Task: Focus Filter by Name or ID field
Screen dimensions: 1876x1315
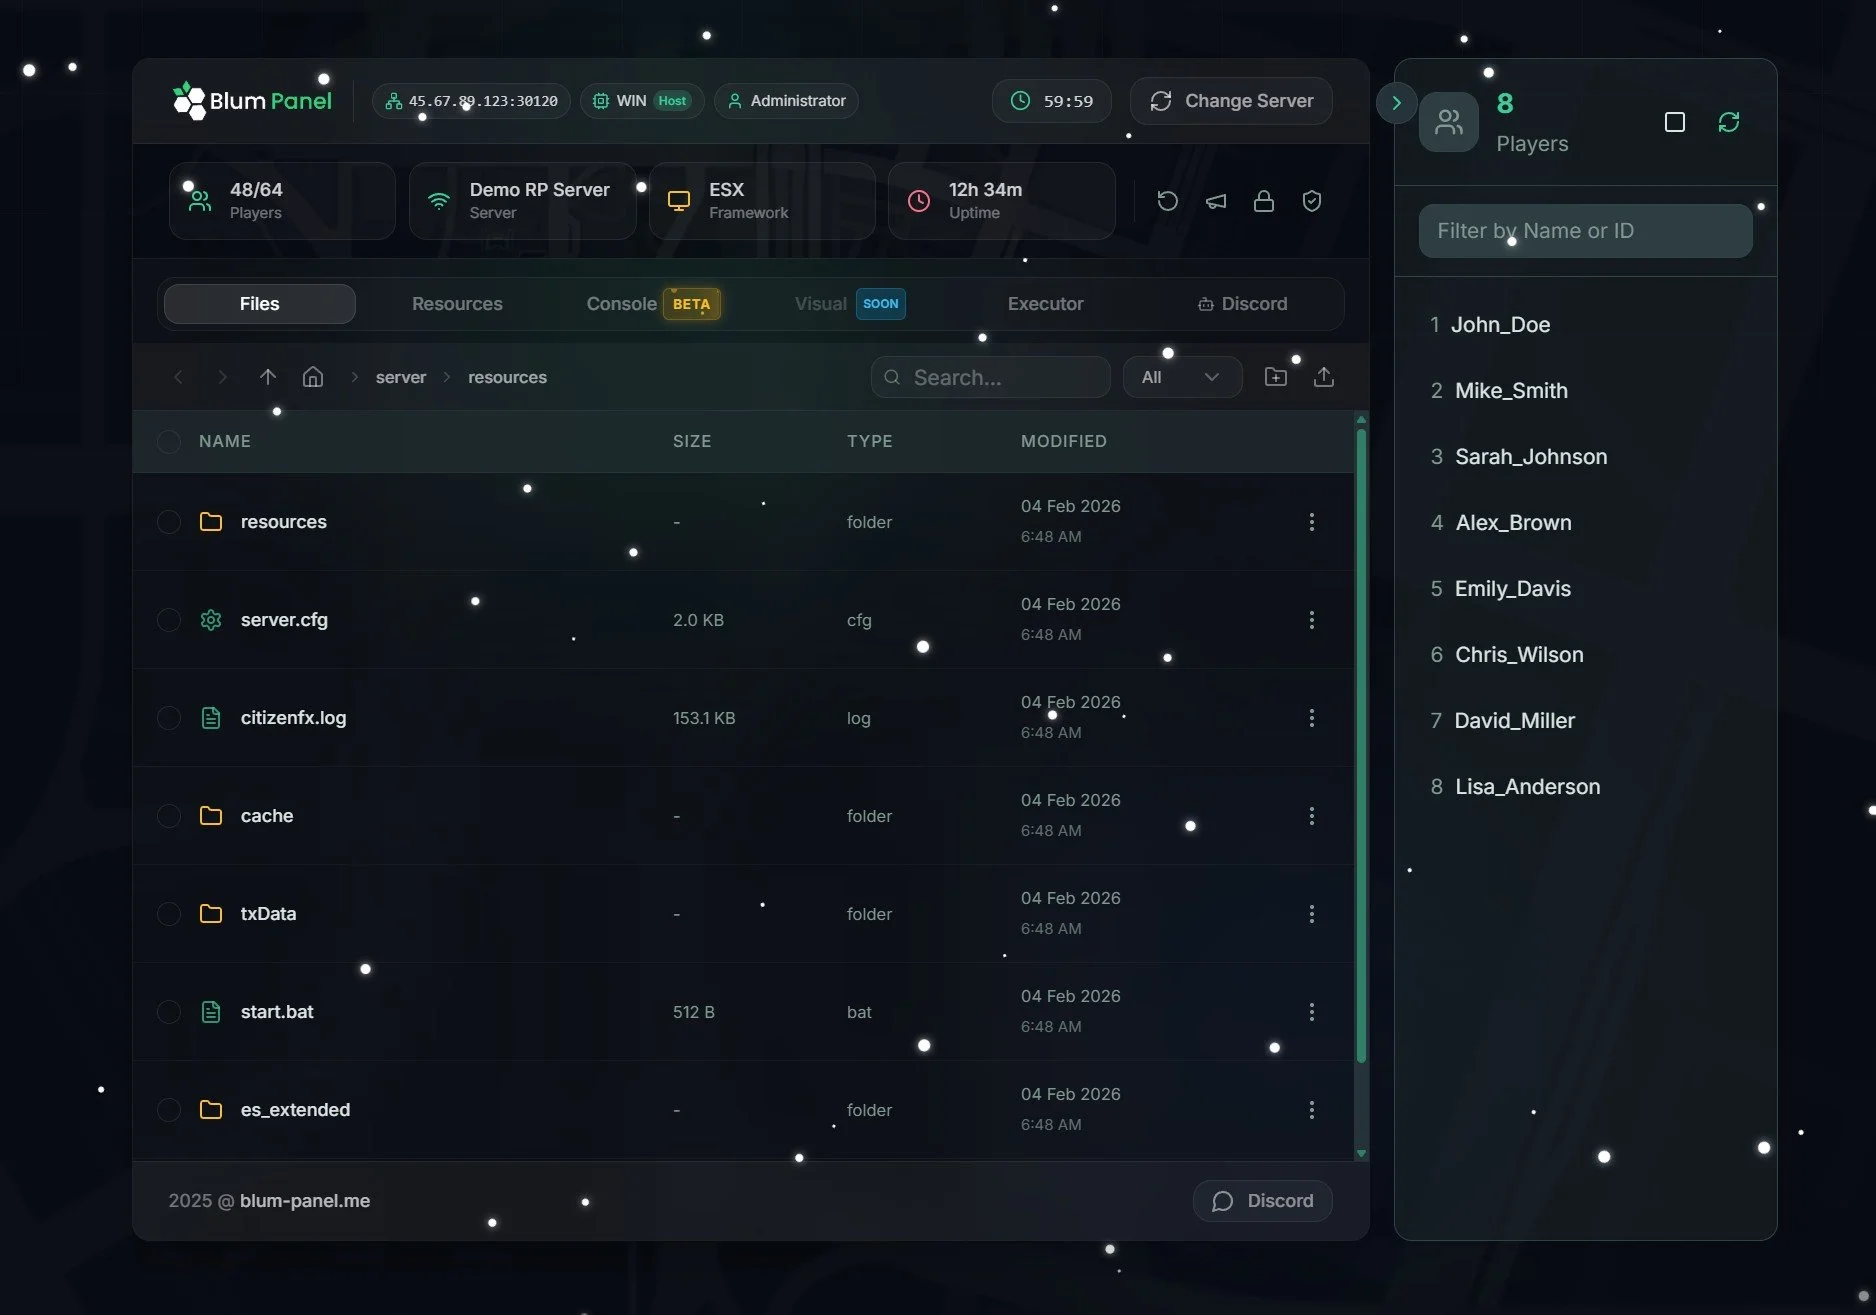Action: pos(1585,231)
